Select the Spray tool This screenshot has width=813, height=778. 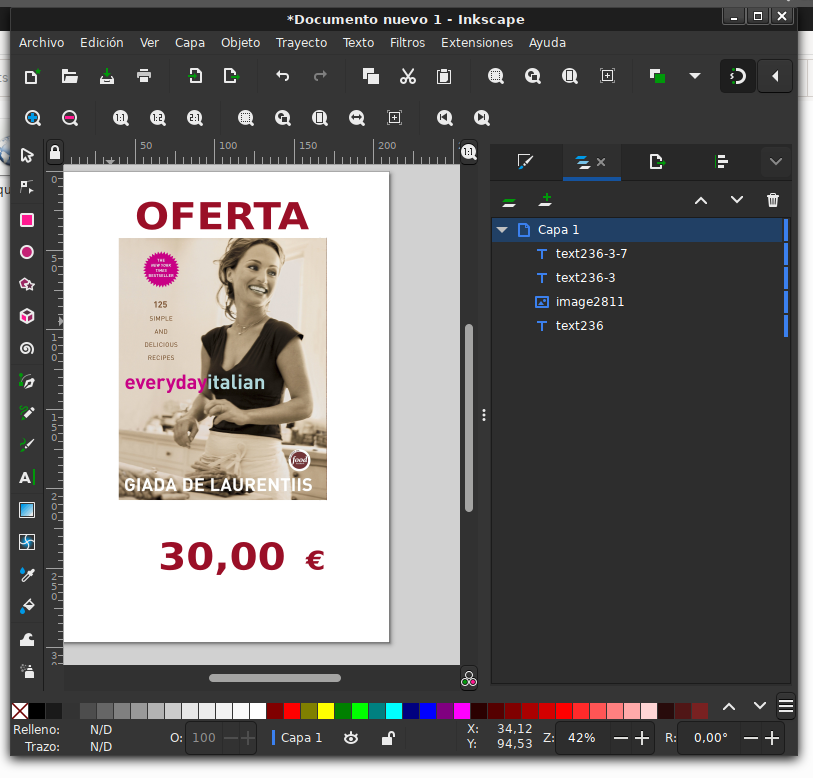[x=27, y=671]
